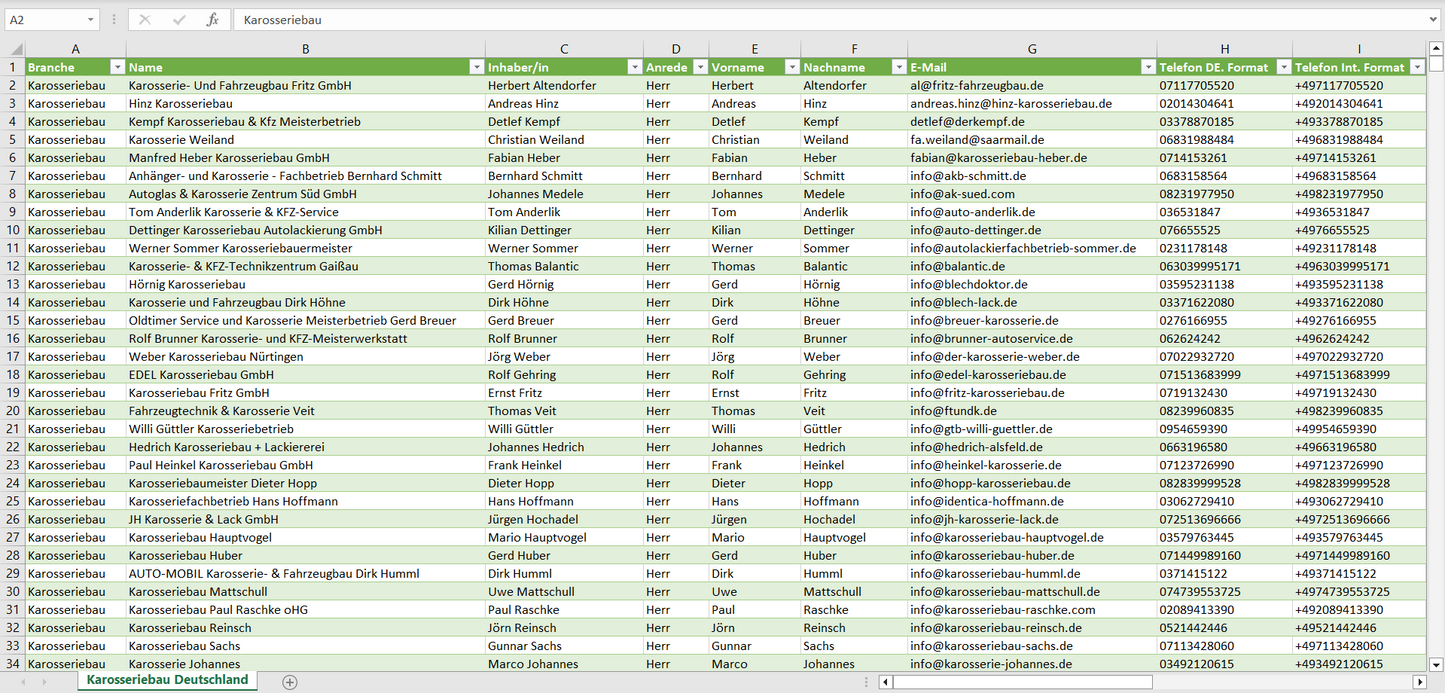Expand the formula bar with the chevron
Viewport: 1445px width, 693px height.
pyautogui.click(x=1435, y=20)
